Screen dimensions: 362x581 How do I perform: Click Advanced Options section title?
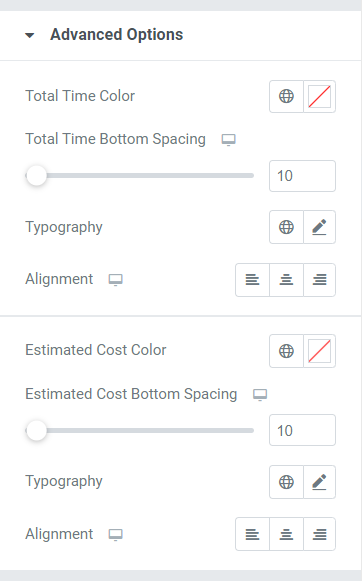(x=116, y=34)
